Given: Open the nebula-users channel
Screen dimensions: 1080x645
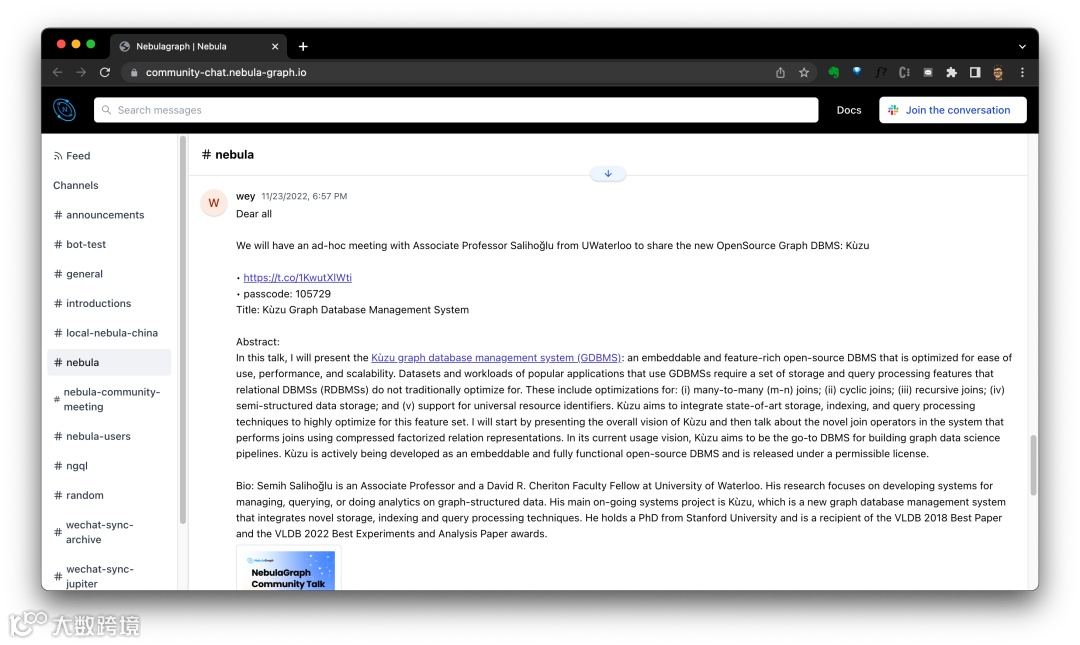Looking at the screenshot, I should [109, 436].
